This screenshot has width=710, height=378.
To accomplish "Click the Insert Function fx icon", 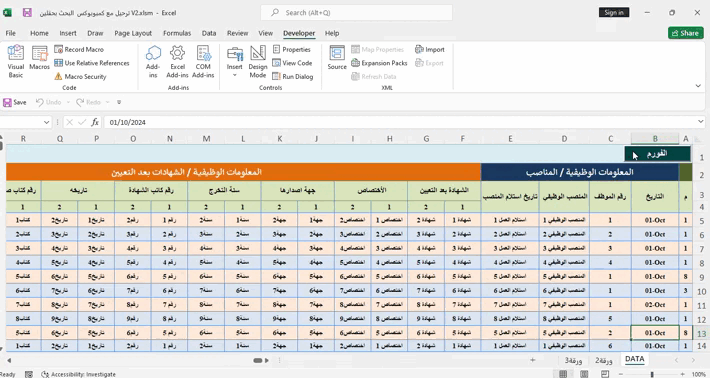I will [95, 122].
